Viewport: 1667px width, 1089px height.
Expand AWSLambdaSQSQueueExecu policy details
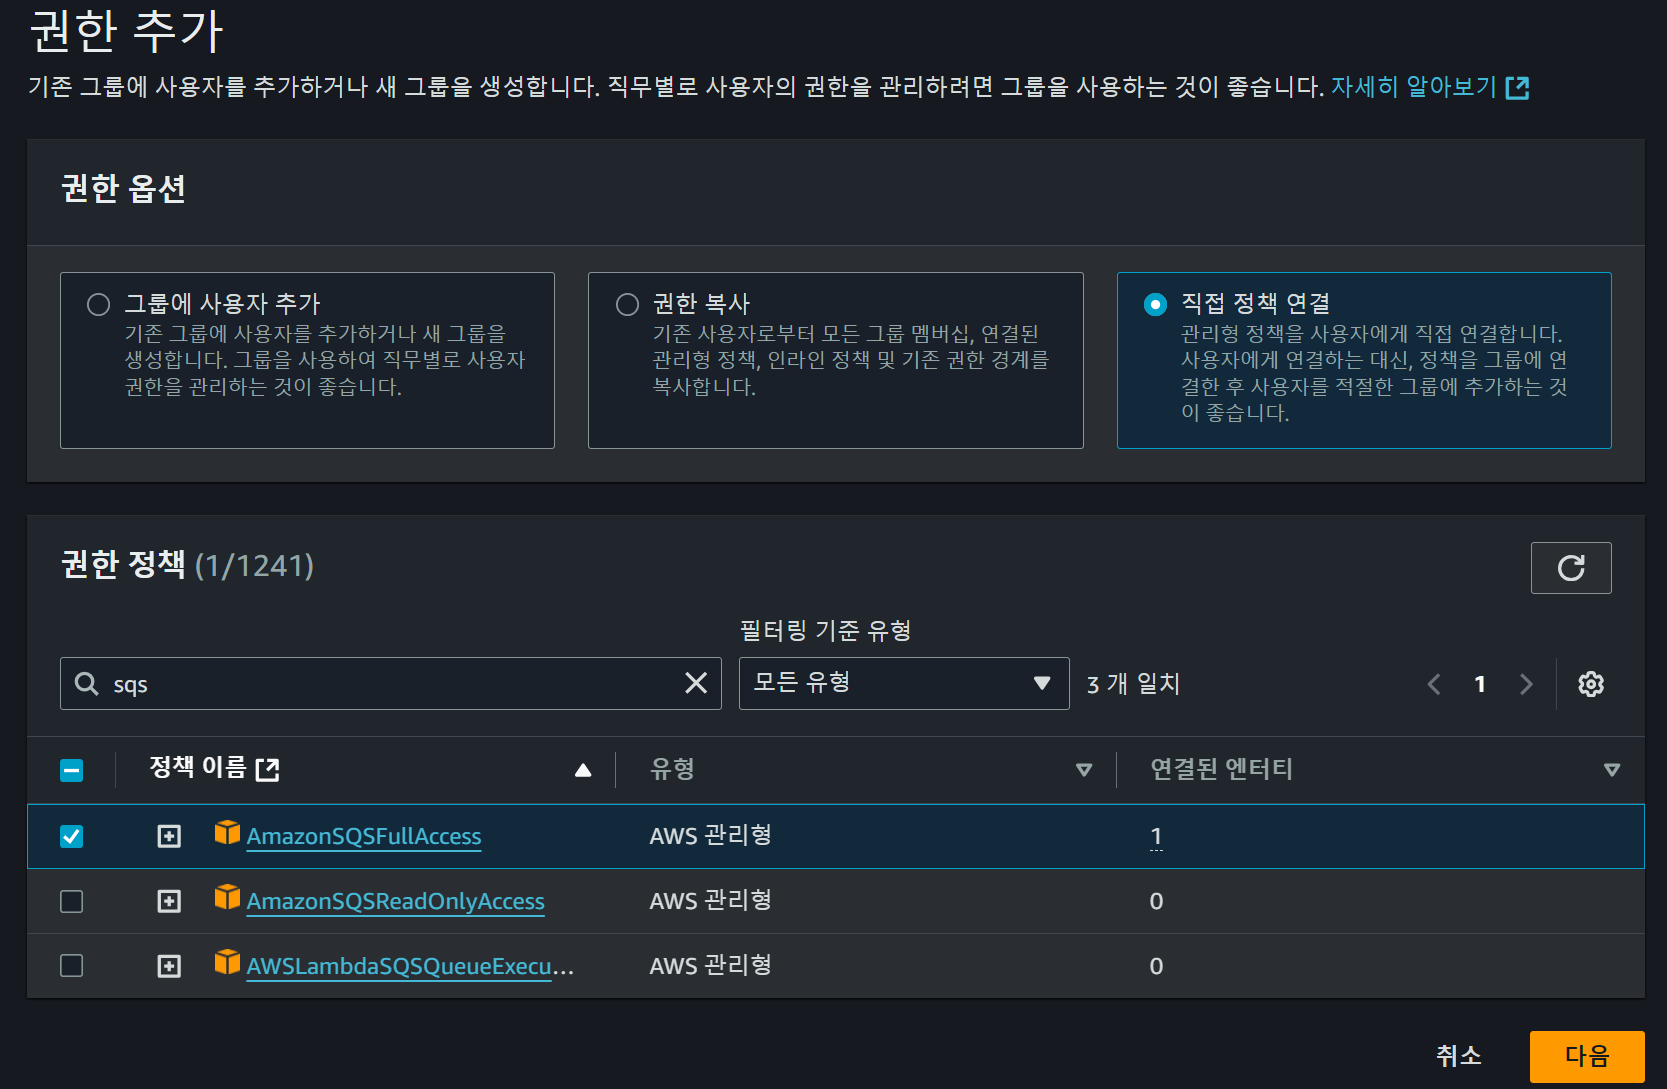point(169,966)
